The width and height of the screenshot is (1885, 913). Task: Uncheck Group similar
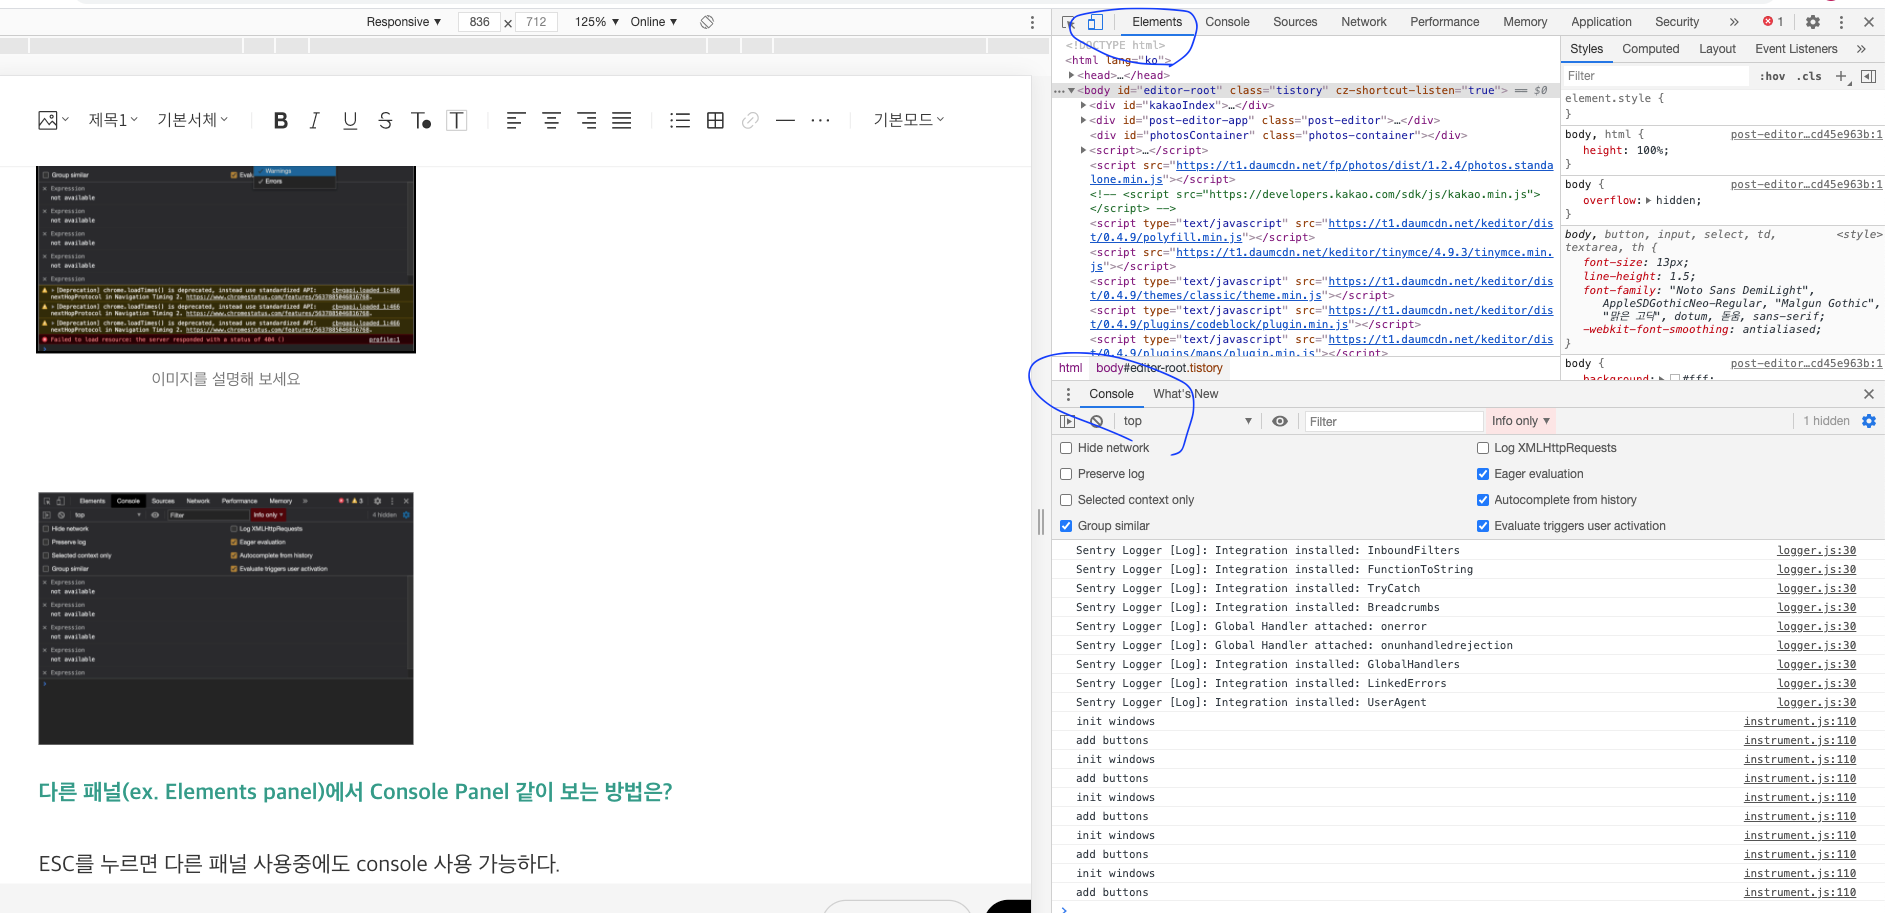coord(1066,526)
